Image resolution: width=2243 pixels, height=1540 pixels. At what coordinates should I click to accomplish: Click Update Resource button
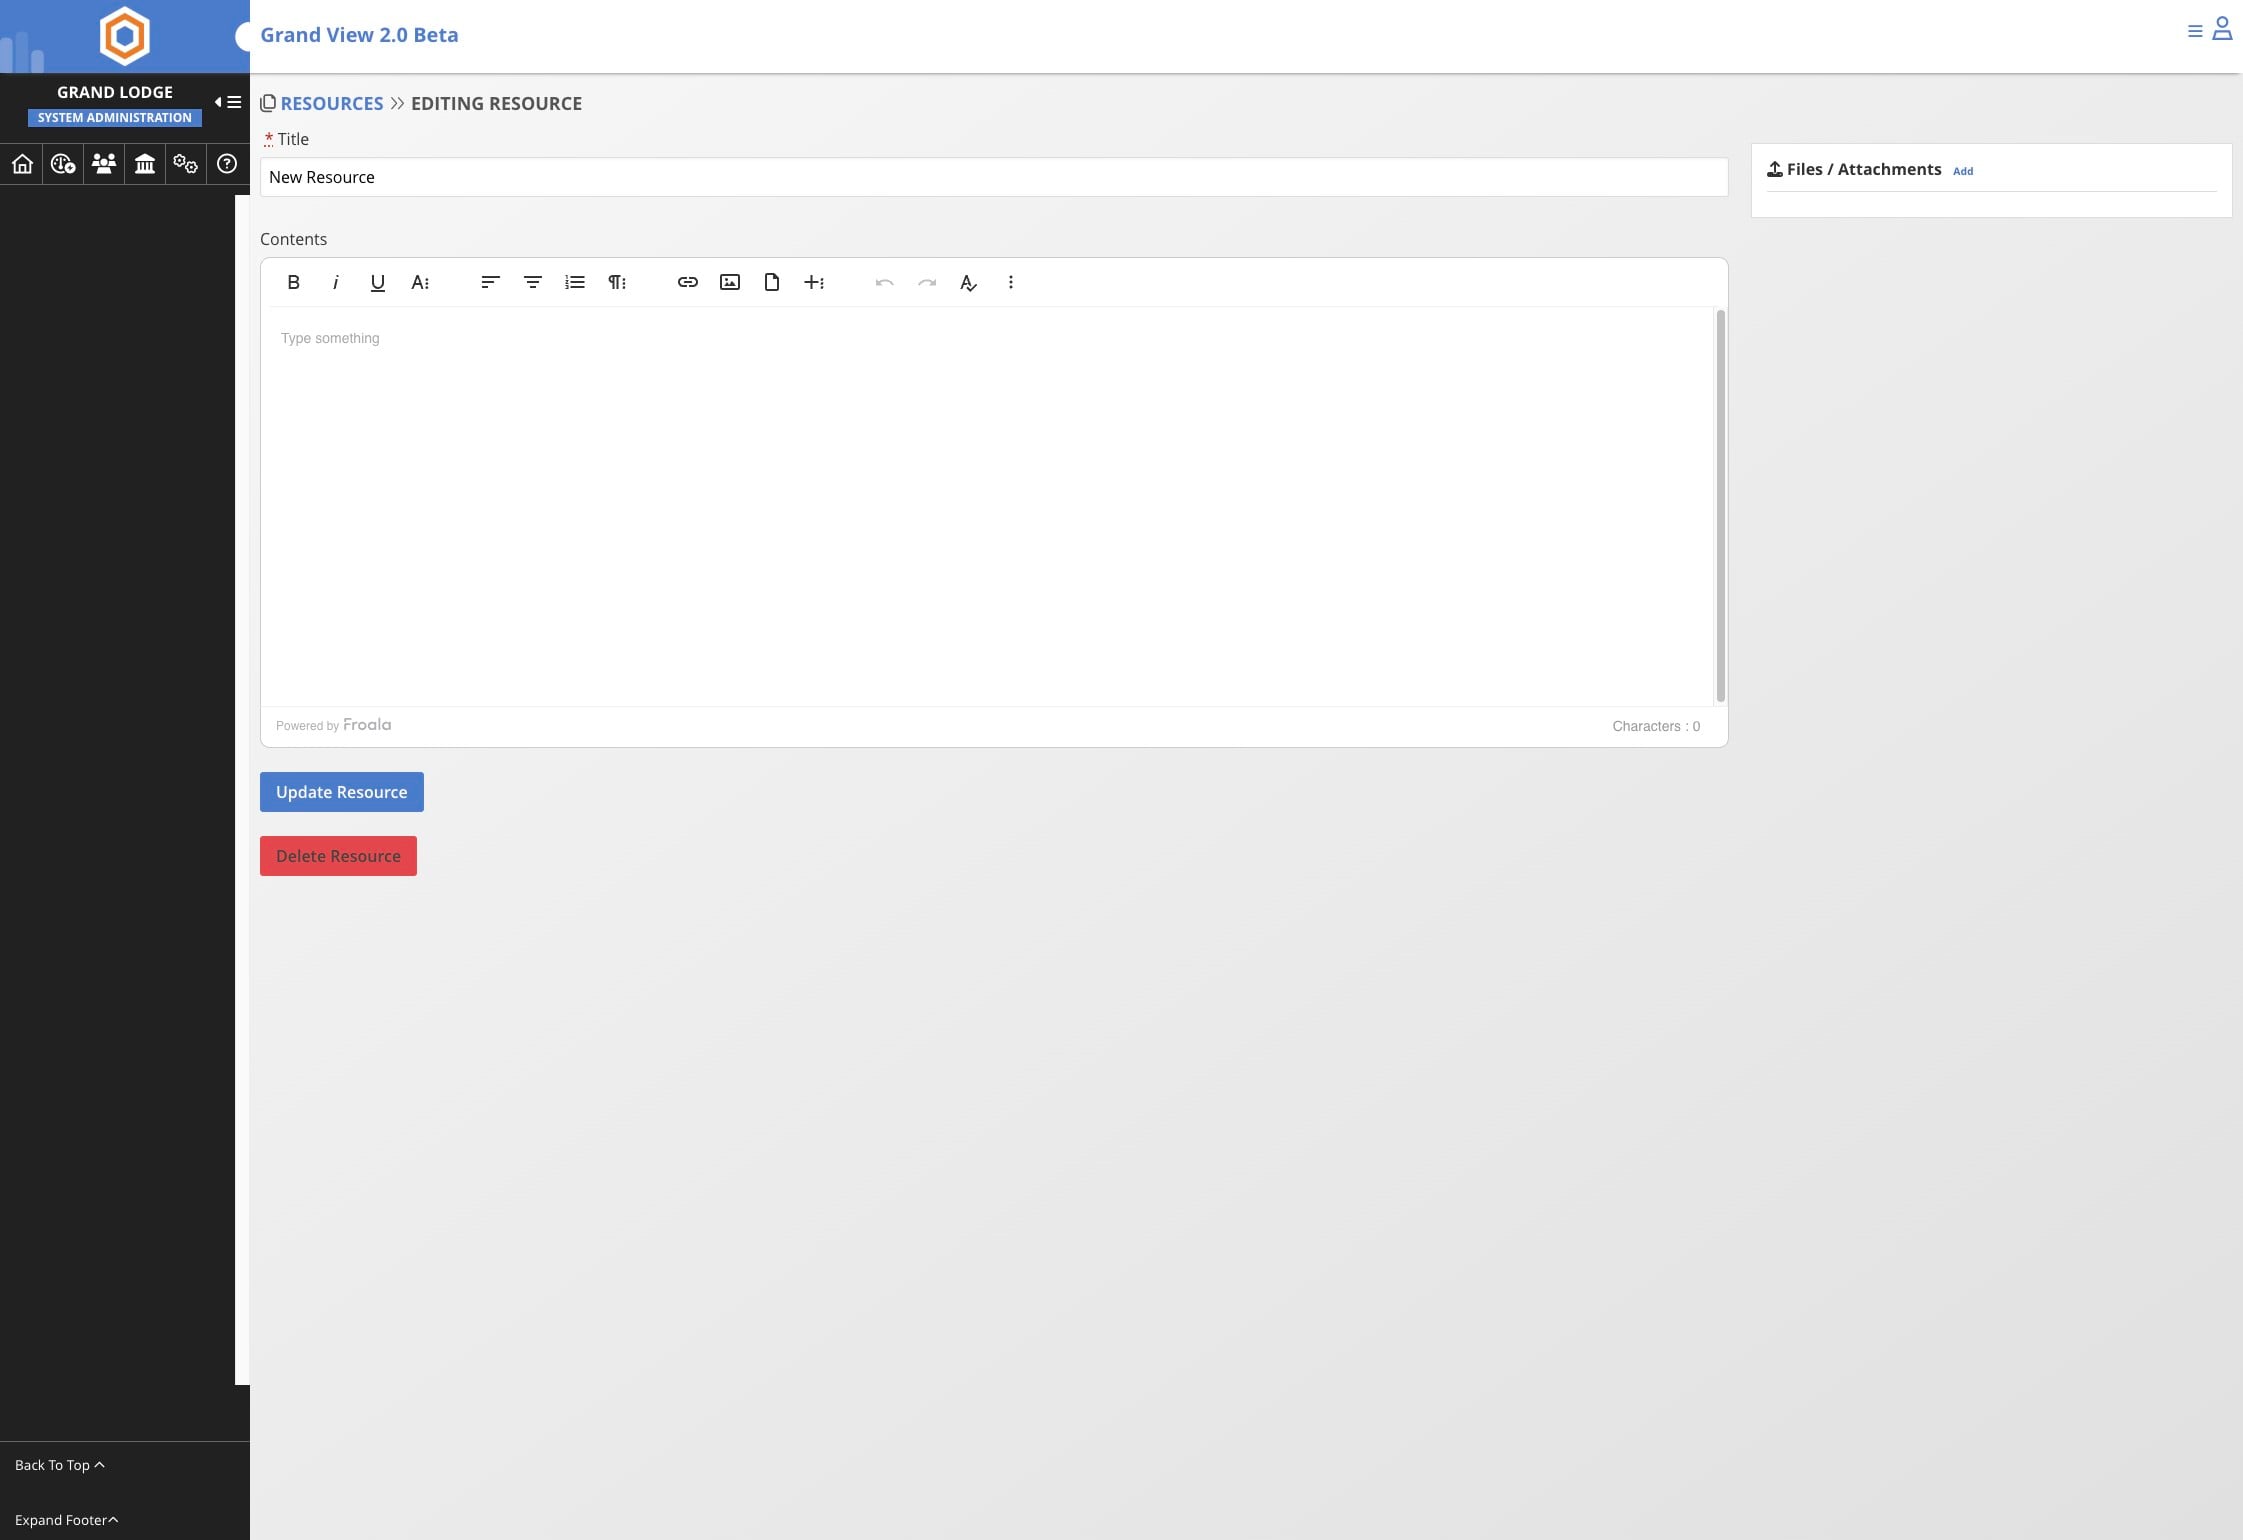[x=342, y=792]
